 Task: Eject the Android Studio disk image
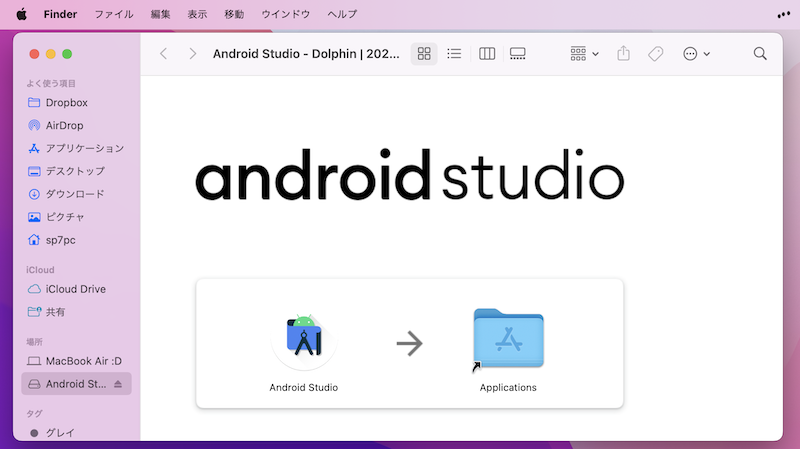(118, 384)
